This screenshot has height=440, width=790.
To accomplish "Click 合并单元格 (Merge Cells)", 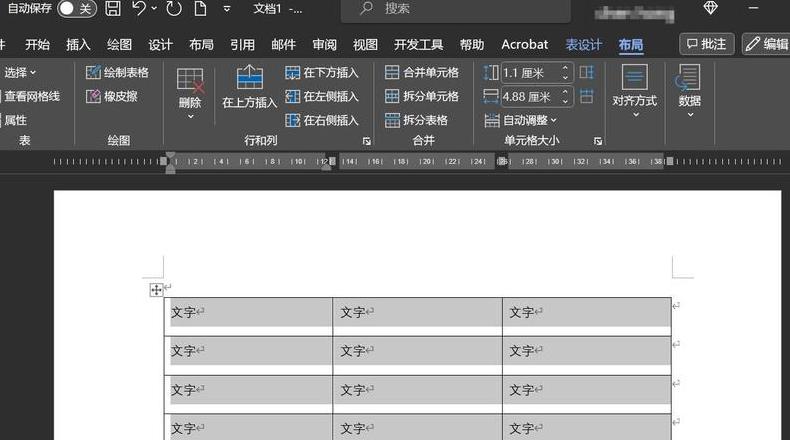I will [422, 73].
